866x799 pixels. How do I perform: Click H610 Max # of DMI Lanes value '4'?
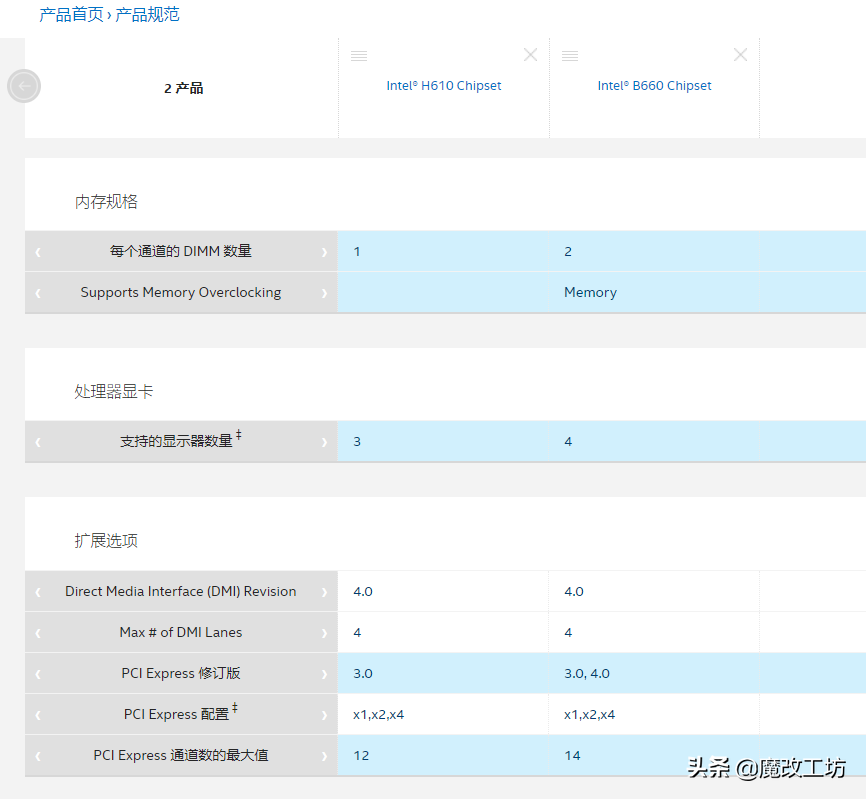point(357,632)
